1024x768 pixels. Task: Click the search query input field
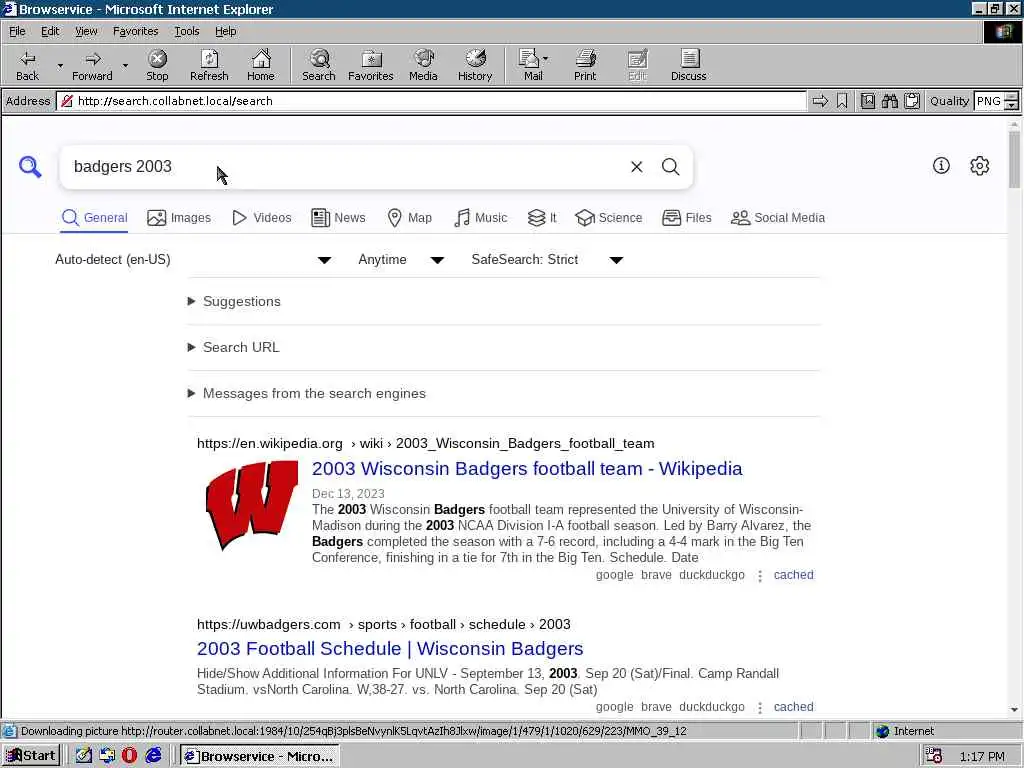pyautogui.click(x=346, y=167)
